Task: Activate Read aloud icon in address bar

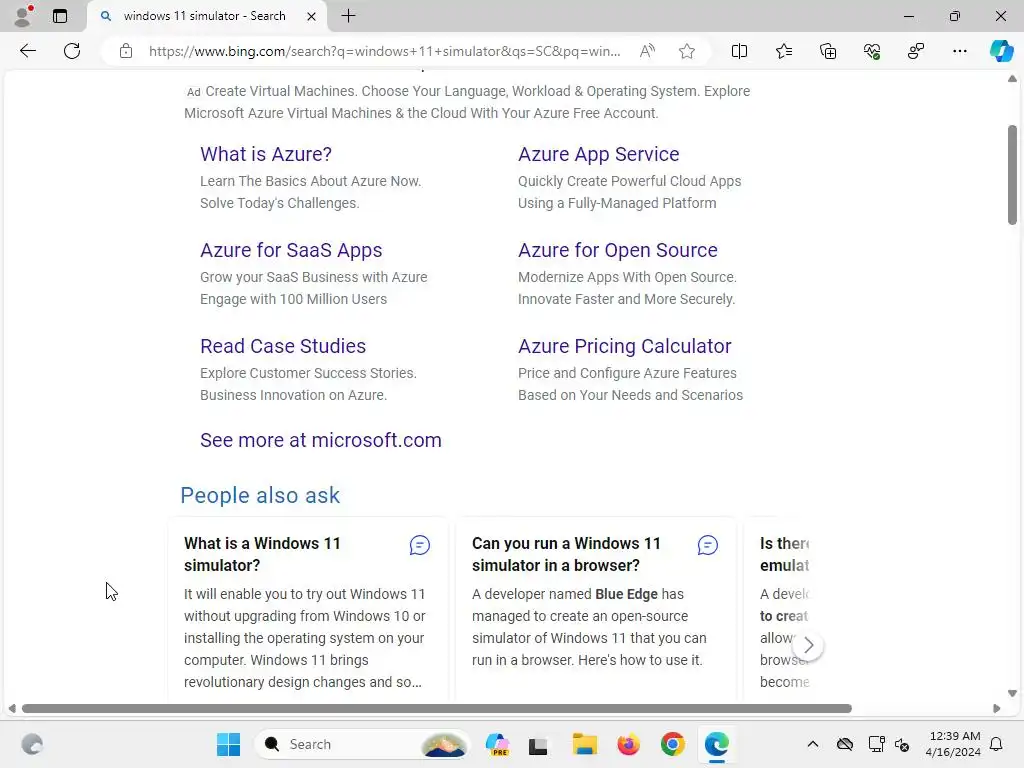Action: coord(647,51)
